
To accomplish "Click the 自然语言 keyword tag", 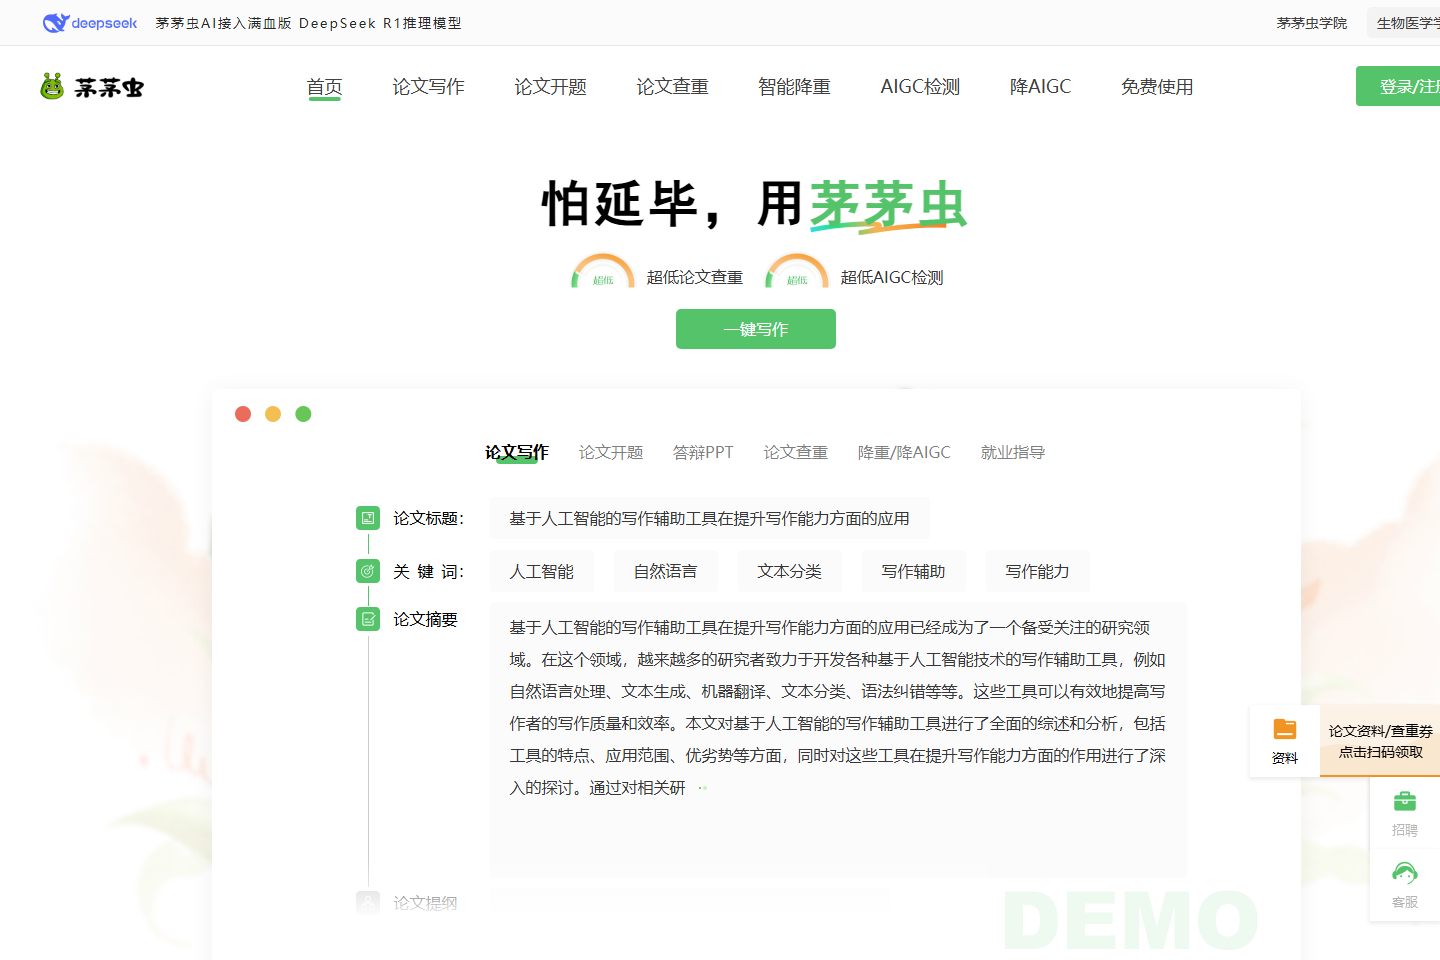I will pyautogui.click(x=666, y=571).
